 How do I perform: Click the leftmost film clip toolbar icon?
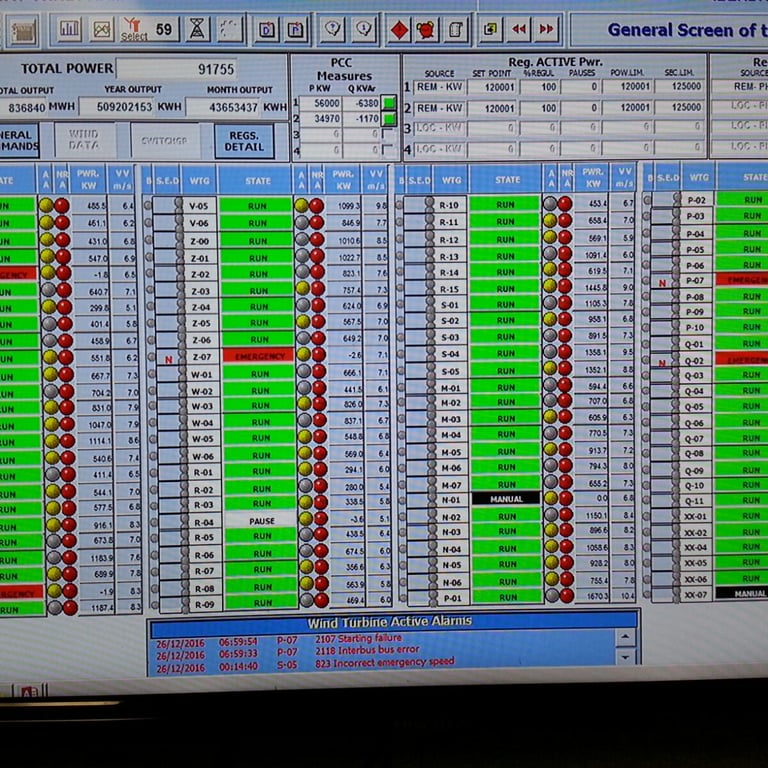[x=24, y=32]
